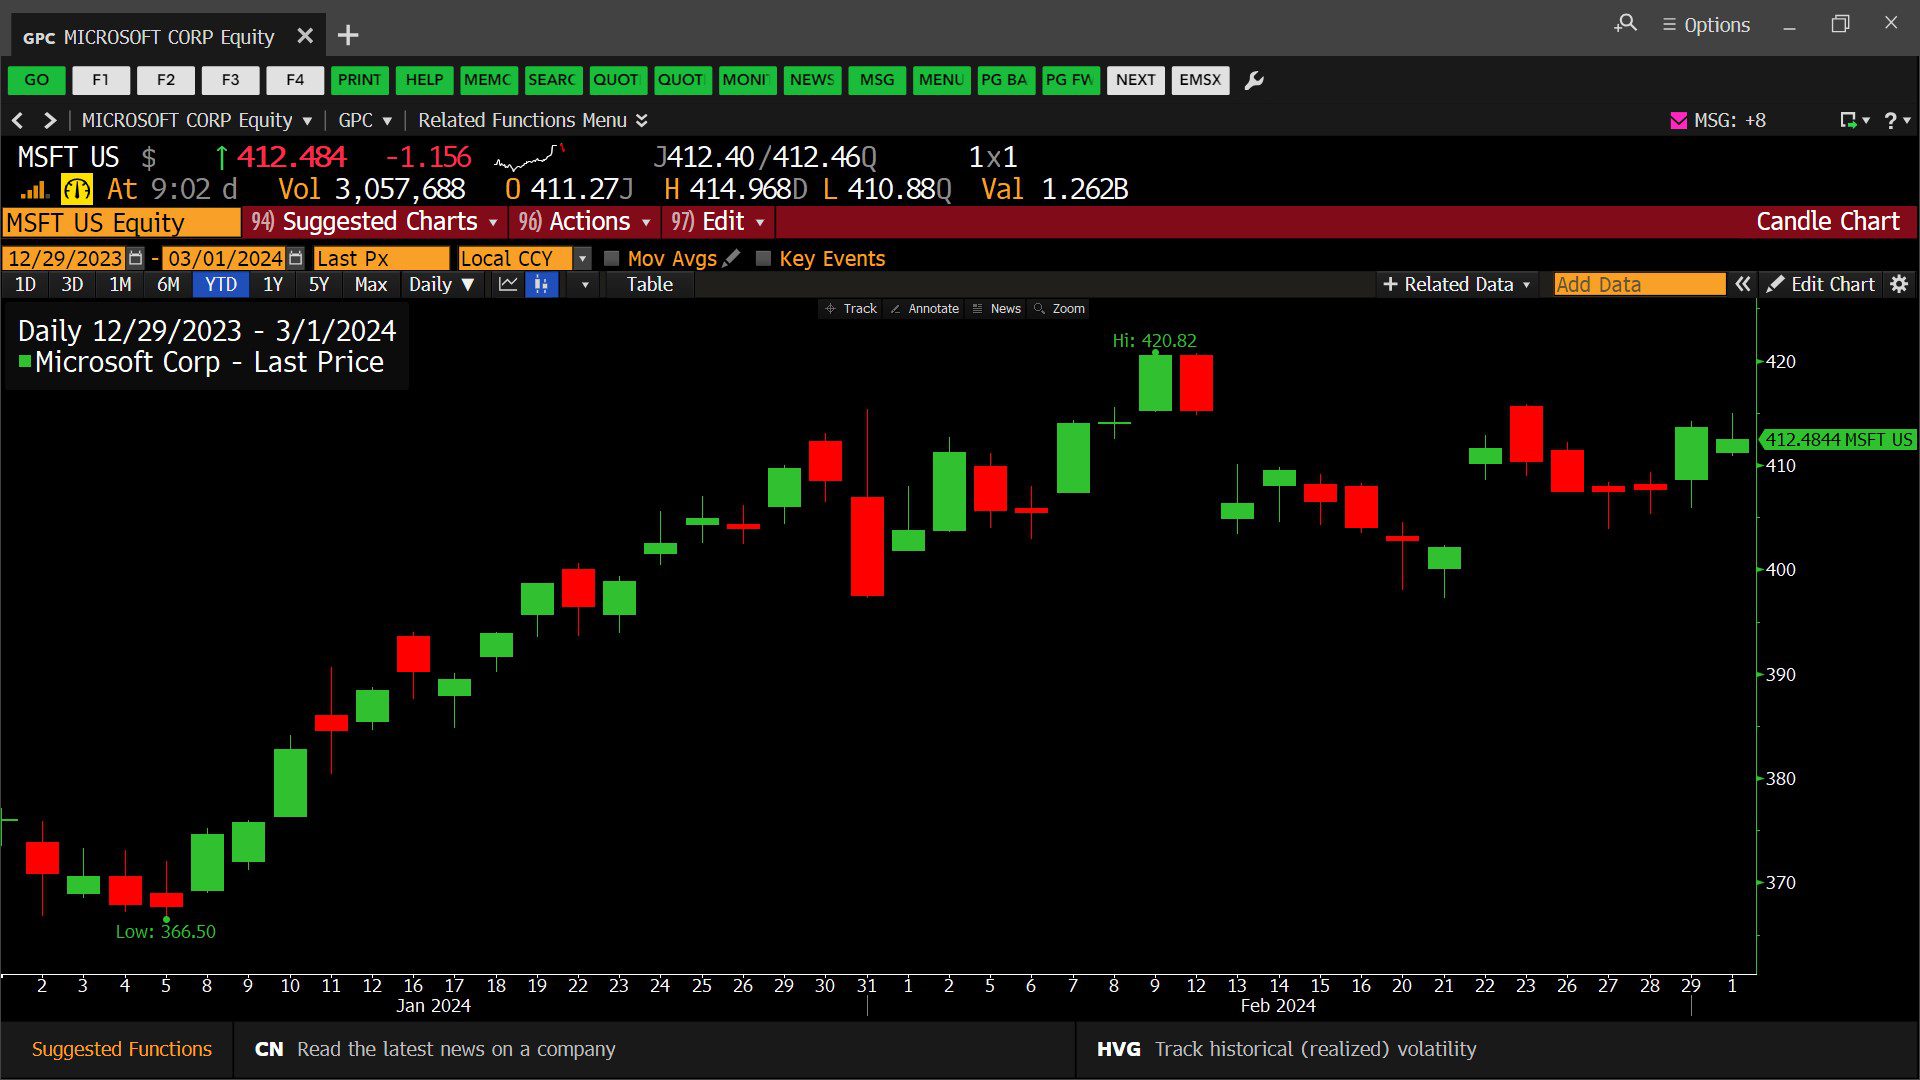Click the export window icon

pos(1849,120)
